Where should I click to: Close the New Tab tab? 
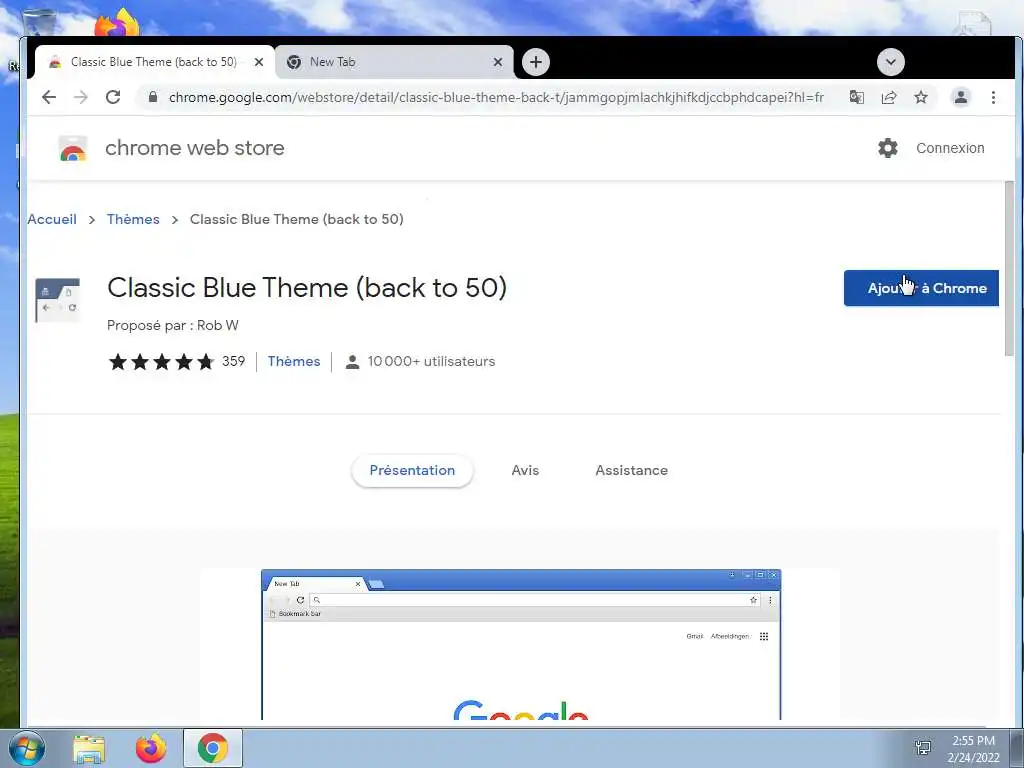pos(498,62)
